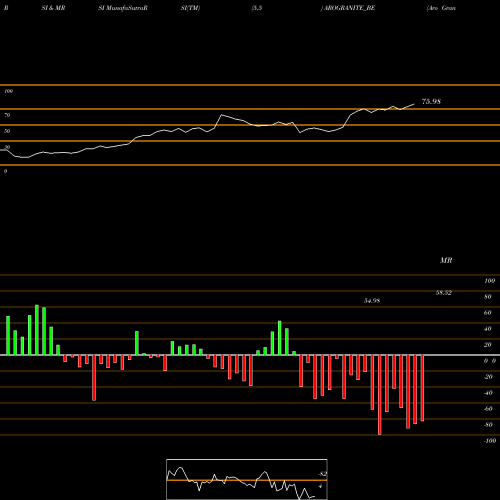This screenshot has height=500, width=500.
Task: Click the MR chart title label
Action: 446,260
